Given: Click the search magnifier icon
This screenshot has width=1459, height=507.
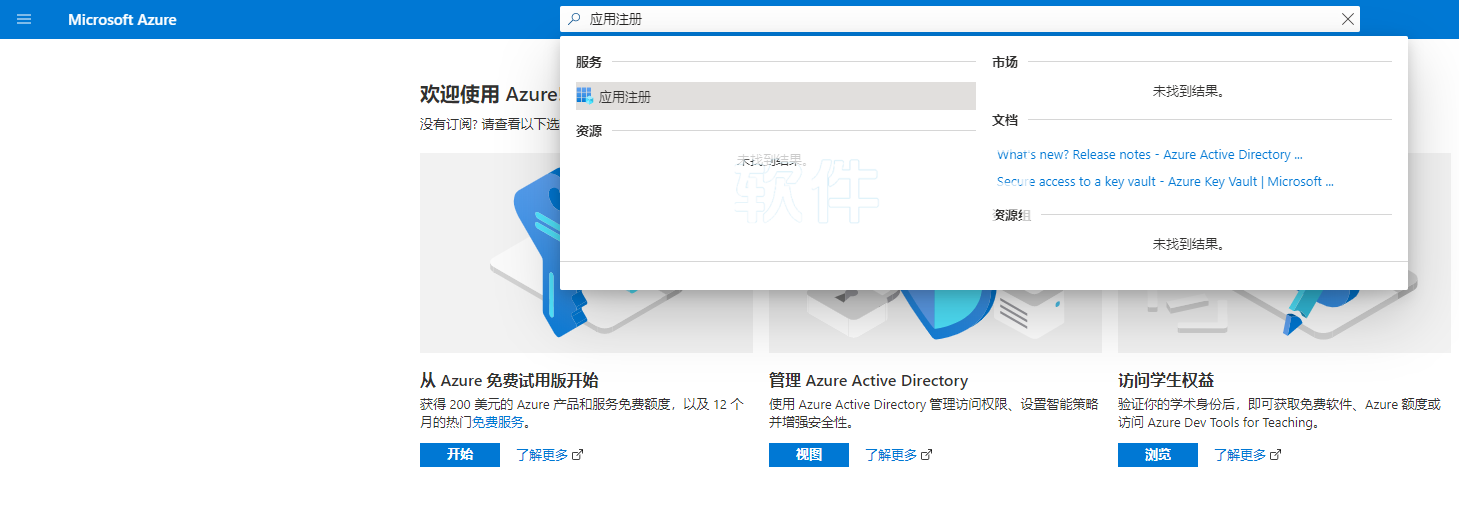Looking at the screenshot, I should [x=574, y=19].
